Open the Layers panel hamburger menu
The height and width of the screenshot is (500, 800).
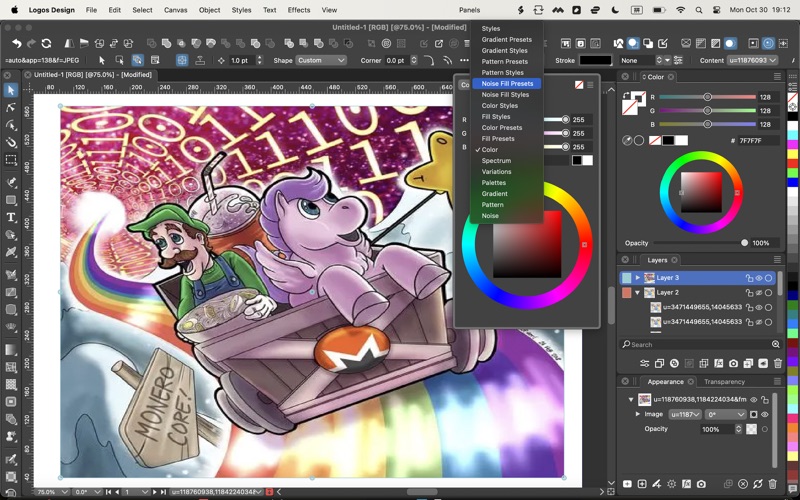[777, 260]
